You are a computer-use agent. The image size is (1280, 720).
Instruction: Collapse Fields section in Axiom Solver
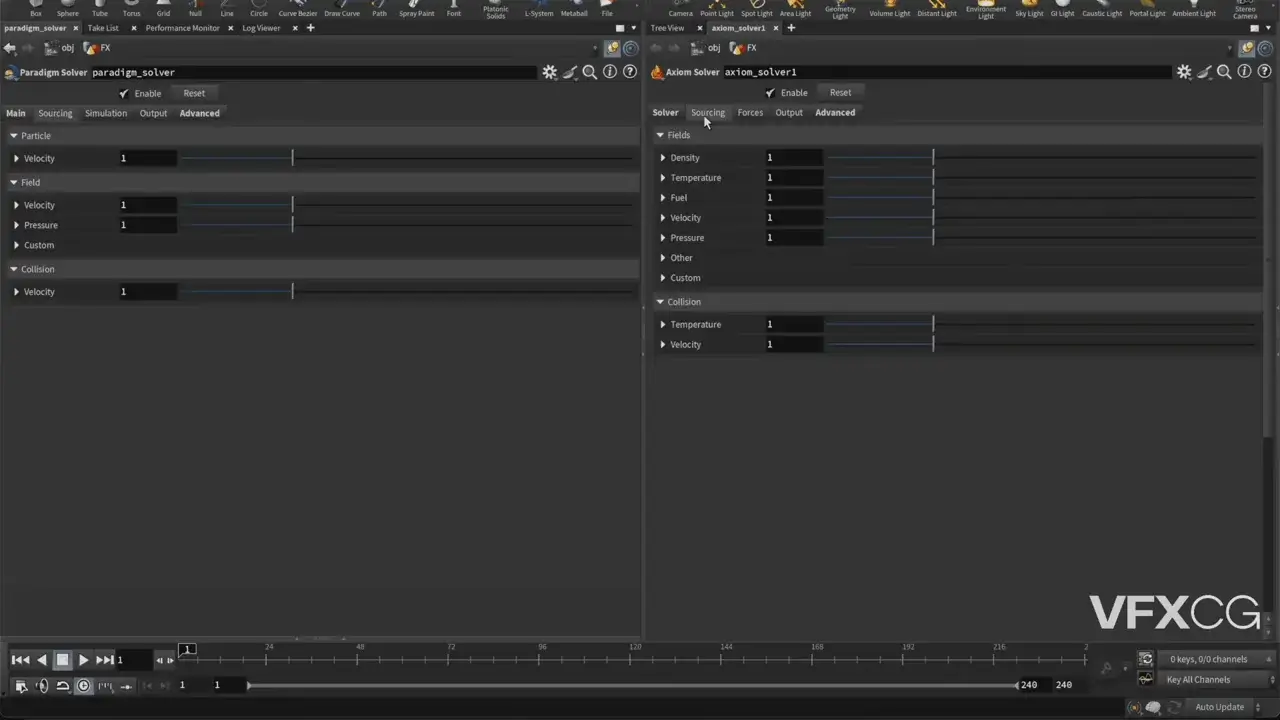[x=660, y=135]
